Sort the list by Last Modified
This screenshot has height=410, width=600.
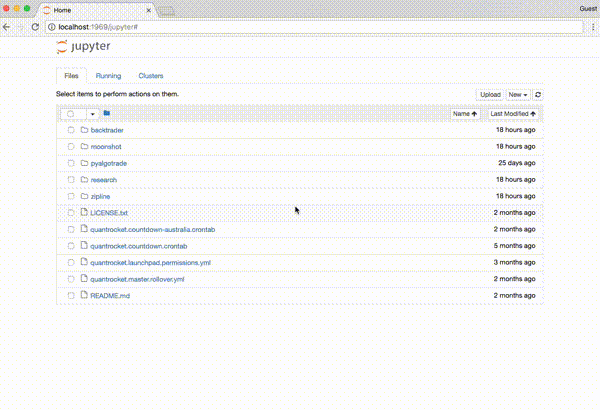pos(513,114)
